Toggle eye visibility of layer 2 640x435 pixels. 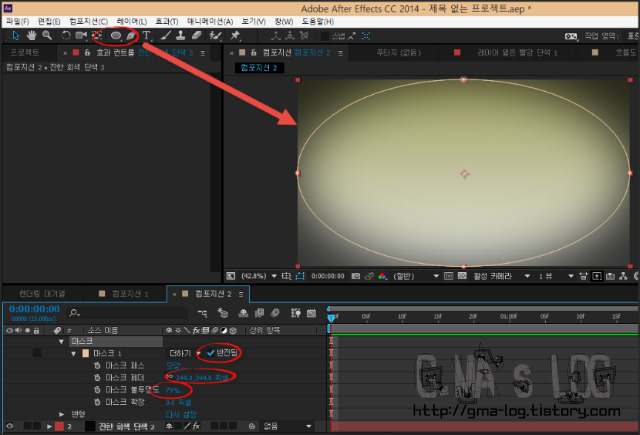[x=10, y=426]
